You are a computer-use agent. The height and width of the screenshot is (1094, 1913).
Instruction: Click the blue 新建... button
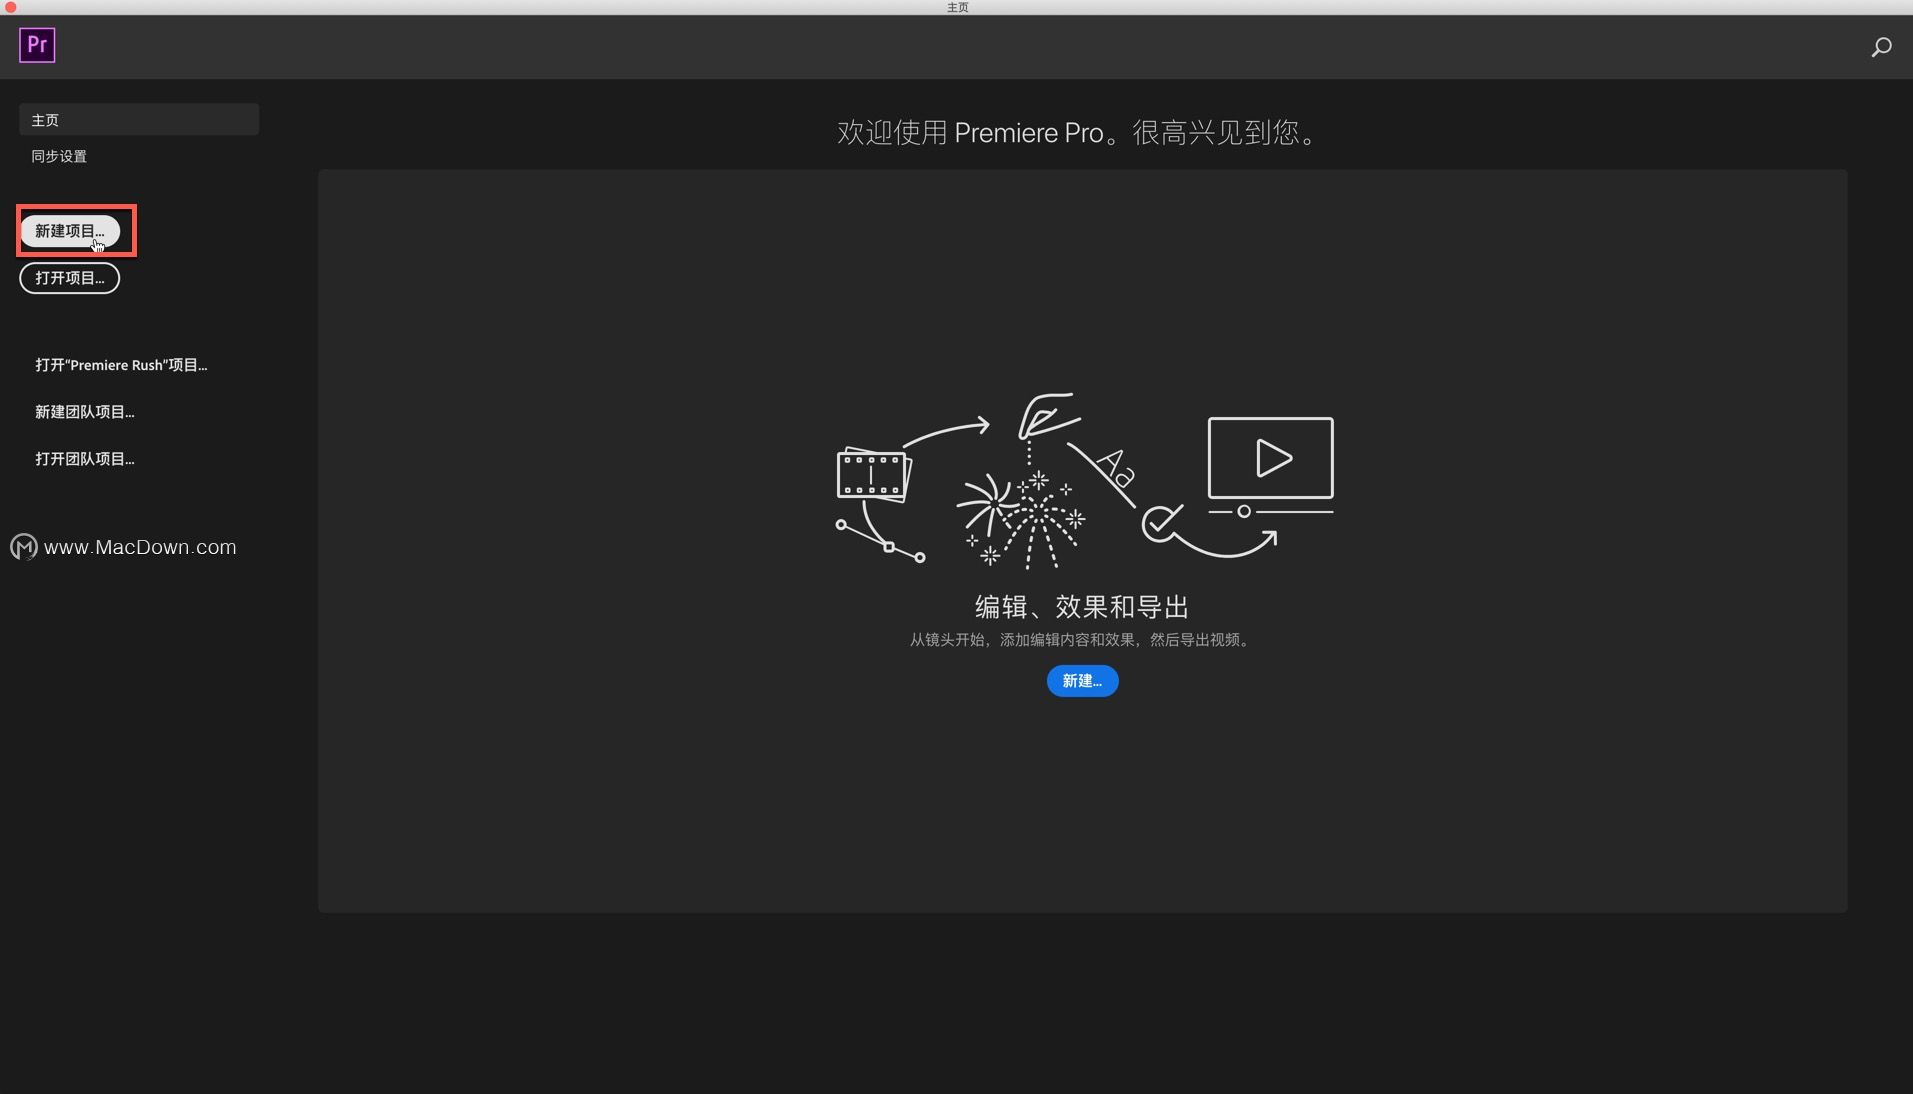pyautogui.click(x=1082, y=681)
